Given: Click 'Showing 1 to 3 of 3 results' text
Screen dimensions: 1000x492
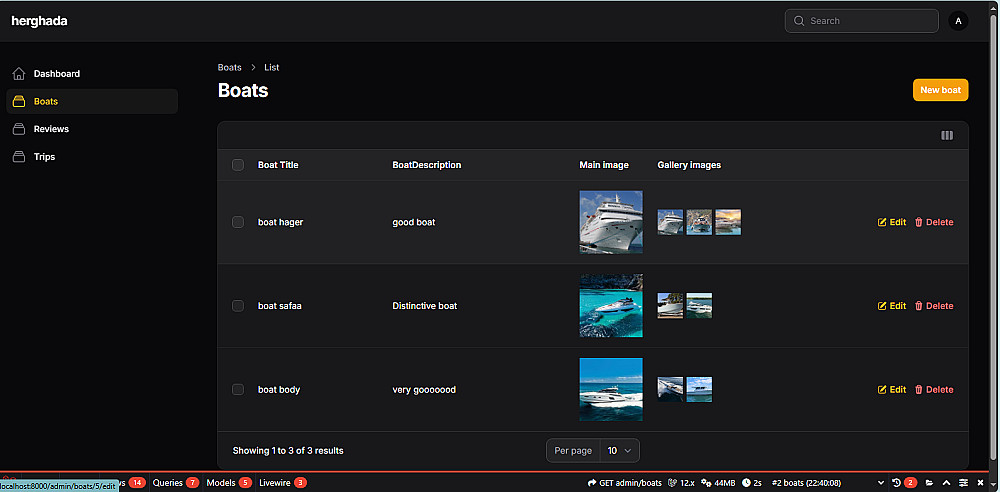Looking at the screenshot, I should click(288, 451).
